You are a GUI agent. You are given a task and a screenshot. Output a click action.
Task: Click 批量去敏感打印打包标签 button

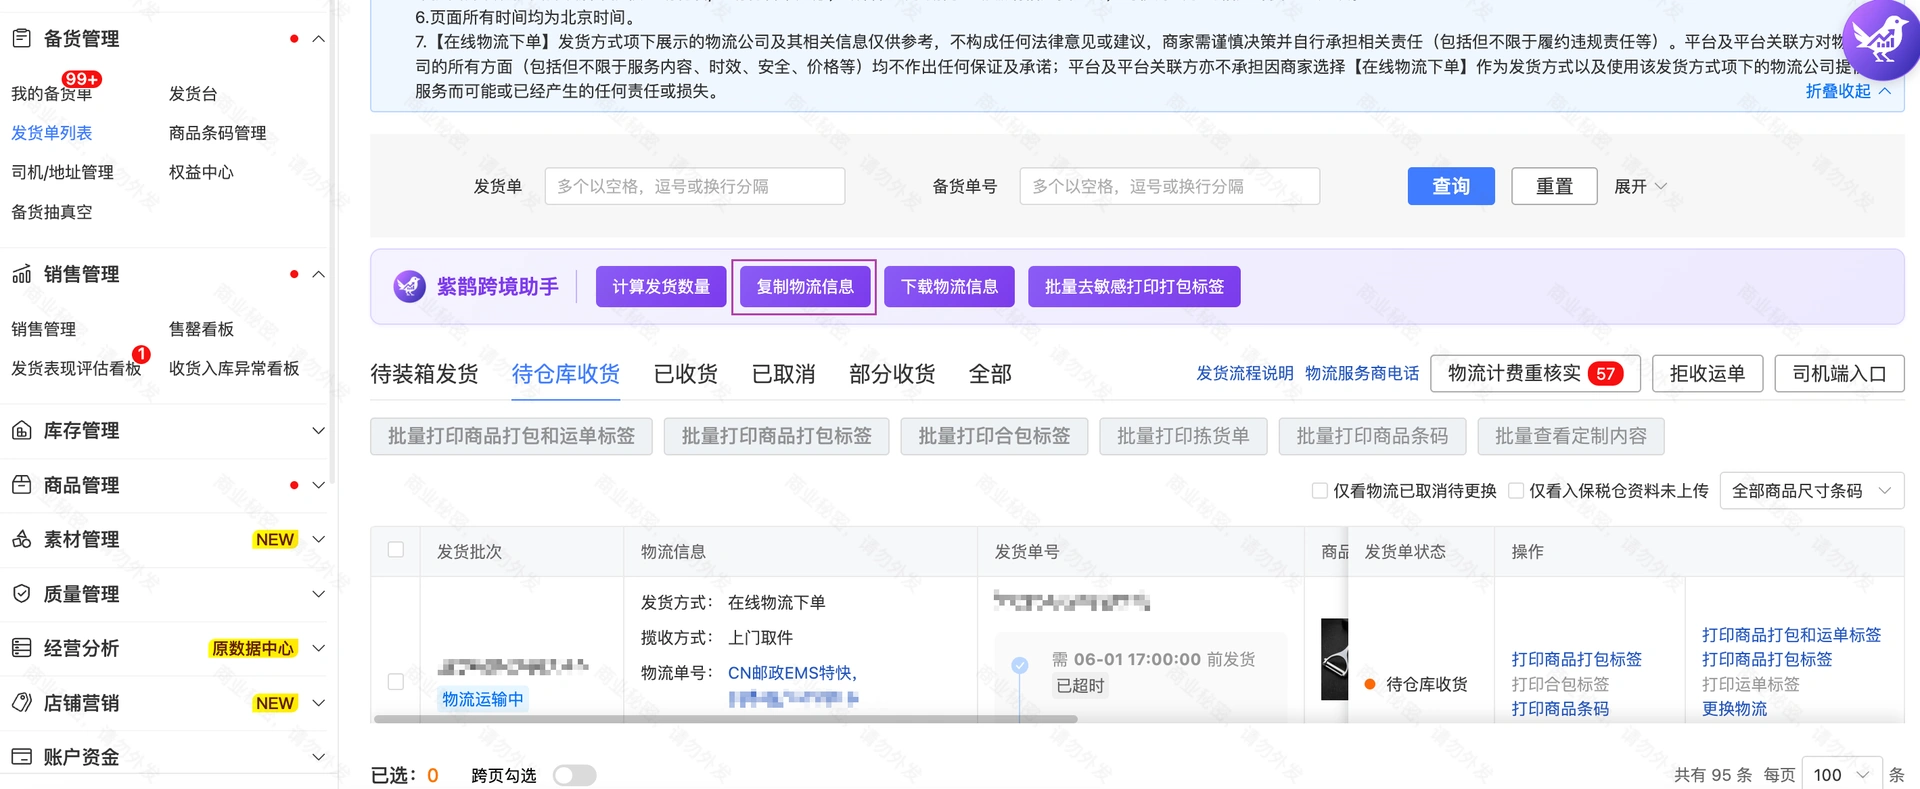click(x=1134, y=287)
